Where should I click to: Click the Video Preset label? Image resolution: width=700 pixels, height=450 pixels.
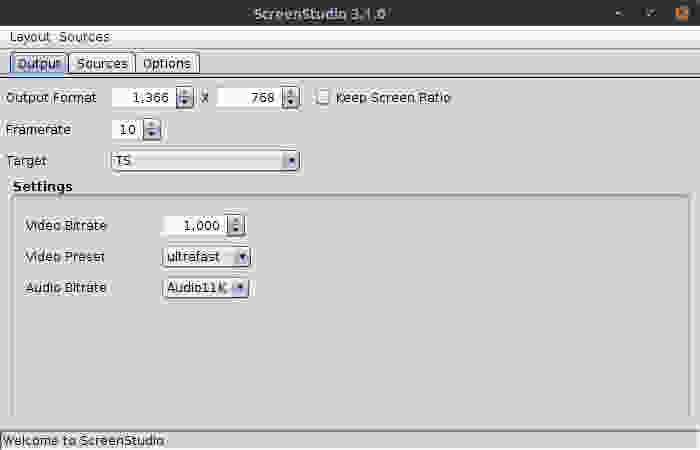[65, 257]
